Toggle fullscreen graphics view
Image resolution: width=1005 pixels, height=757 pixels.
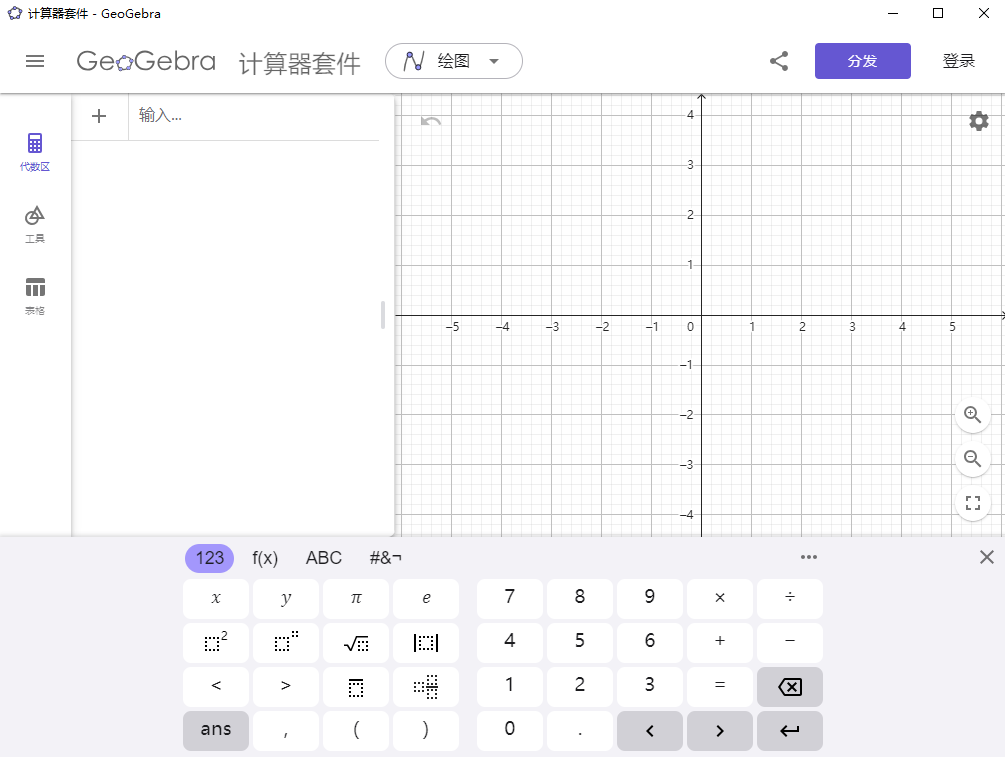(x=972, y=502)
